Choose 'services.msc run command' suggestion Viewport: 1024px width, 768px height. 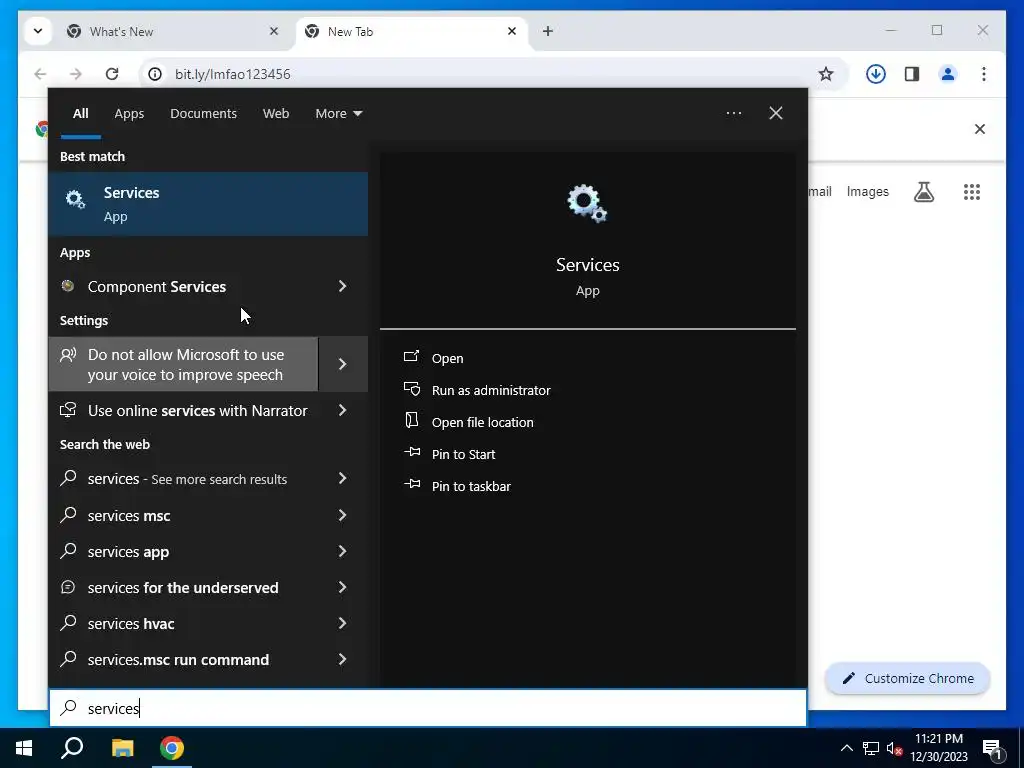183,659
